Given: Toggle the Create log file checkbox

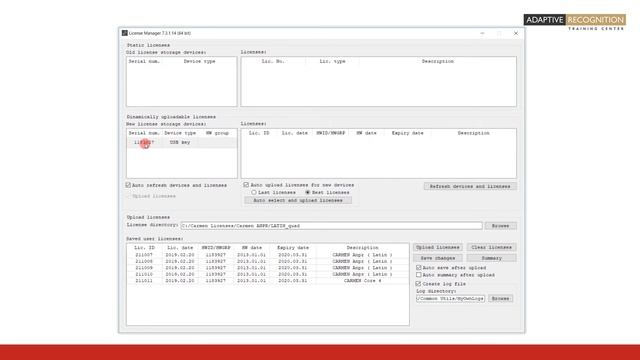Looking at the screenshot, I should click(x=418, y=284).
